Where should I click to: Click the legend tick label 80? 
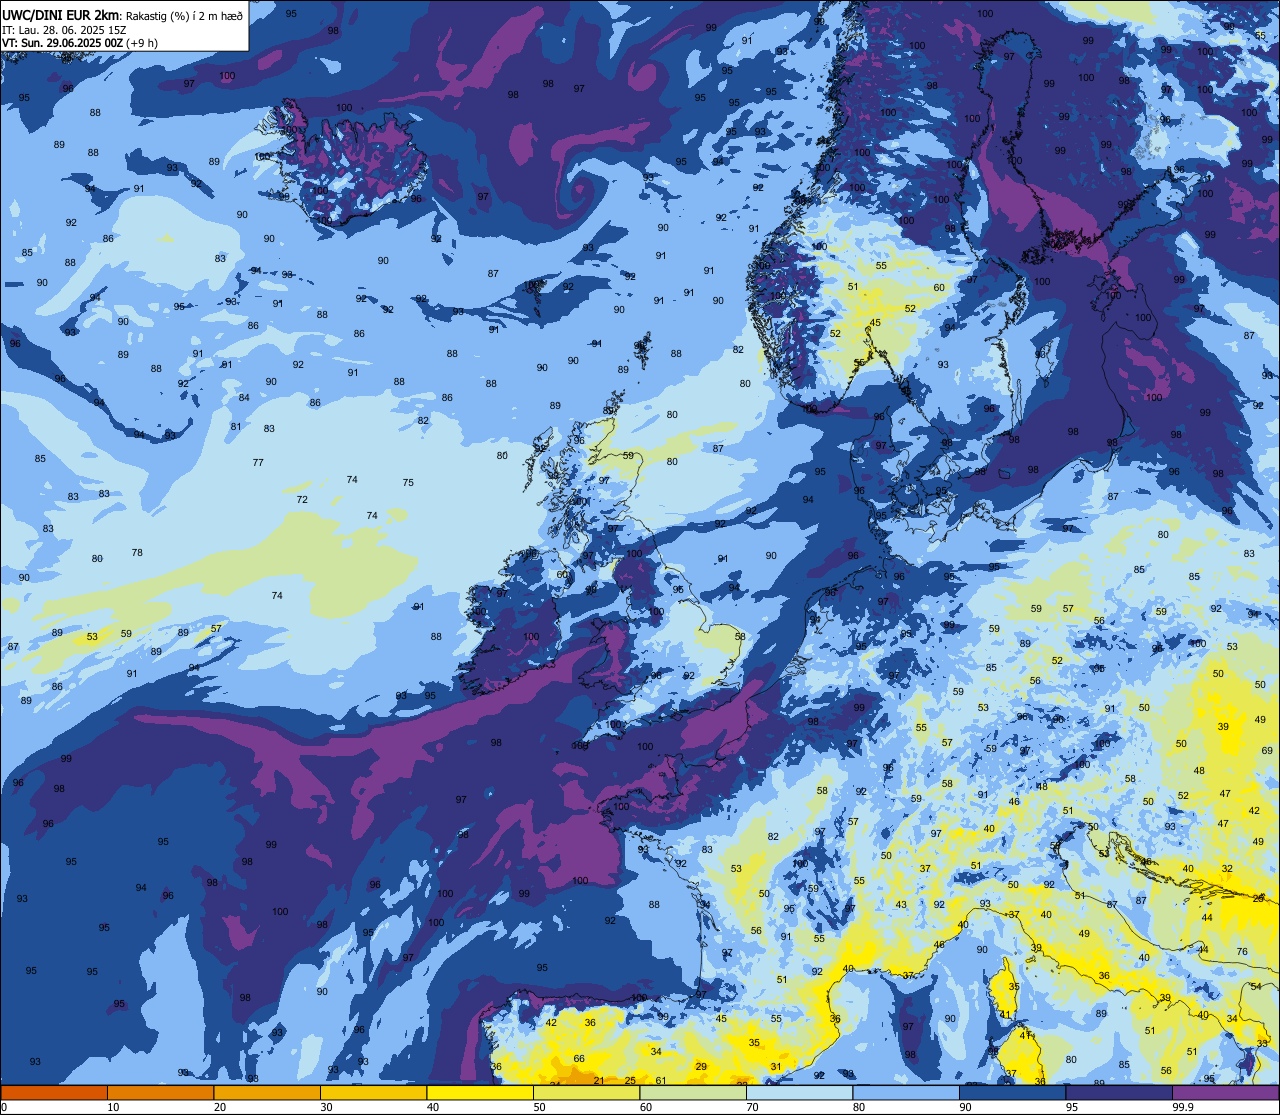[859, 1107]
